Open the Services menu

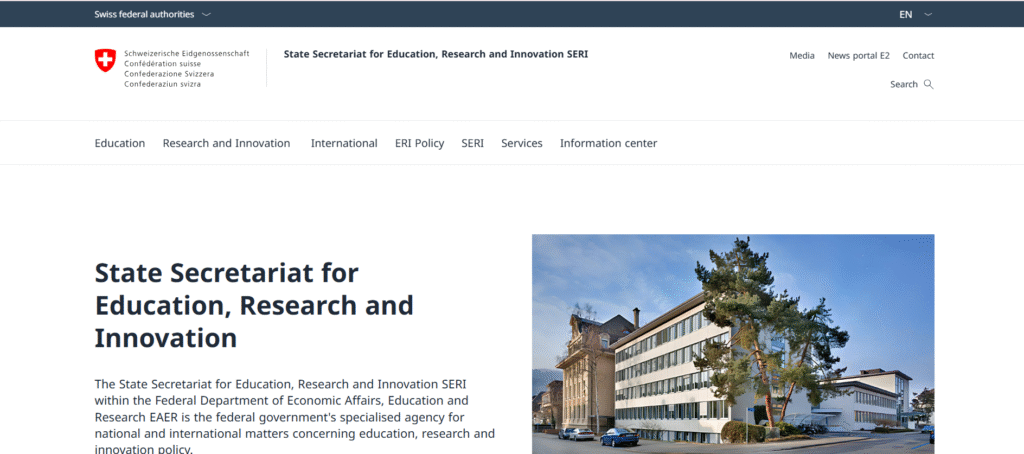pos(522,143)
